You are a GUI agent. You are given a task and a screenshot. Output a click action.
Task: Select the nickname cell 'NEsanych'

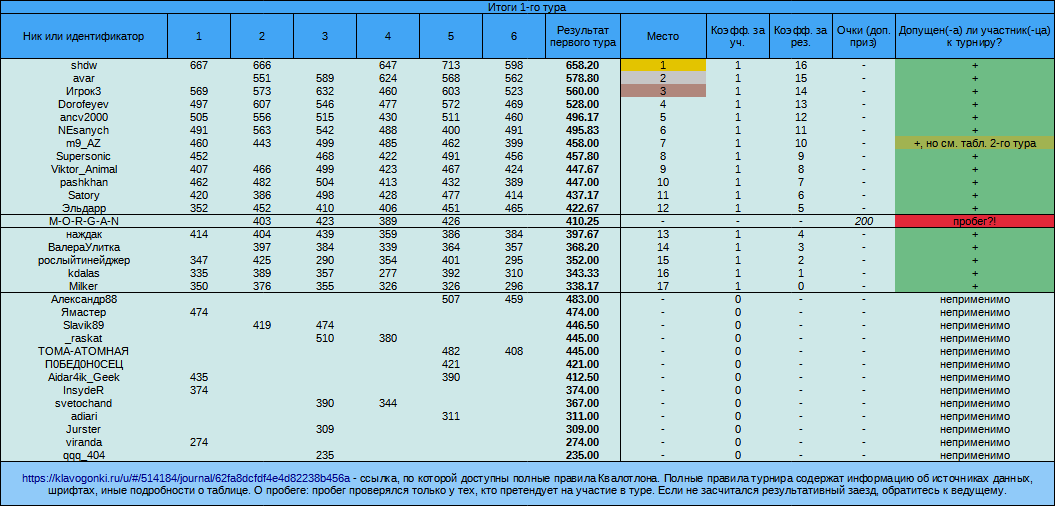(x=83, y=130)
